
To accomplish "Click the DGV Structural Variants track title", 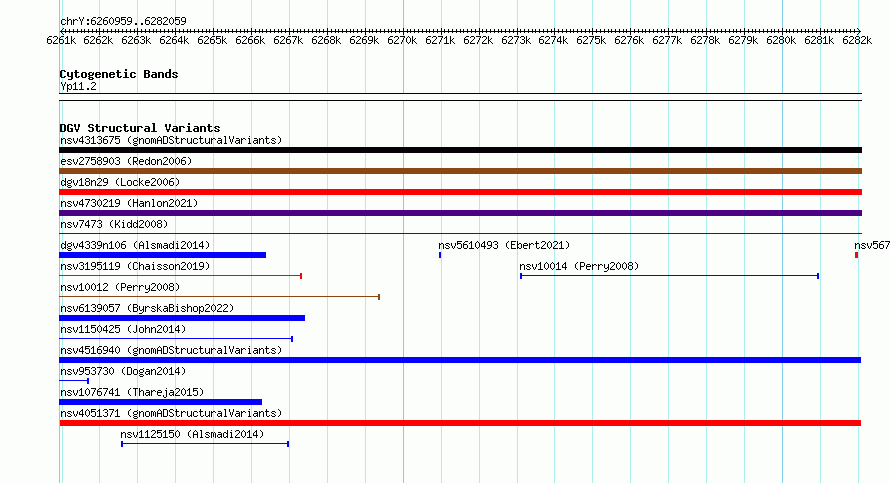I will [x=140, y=128].
